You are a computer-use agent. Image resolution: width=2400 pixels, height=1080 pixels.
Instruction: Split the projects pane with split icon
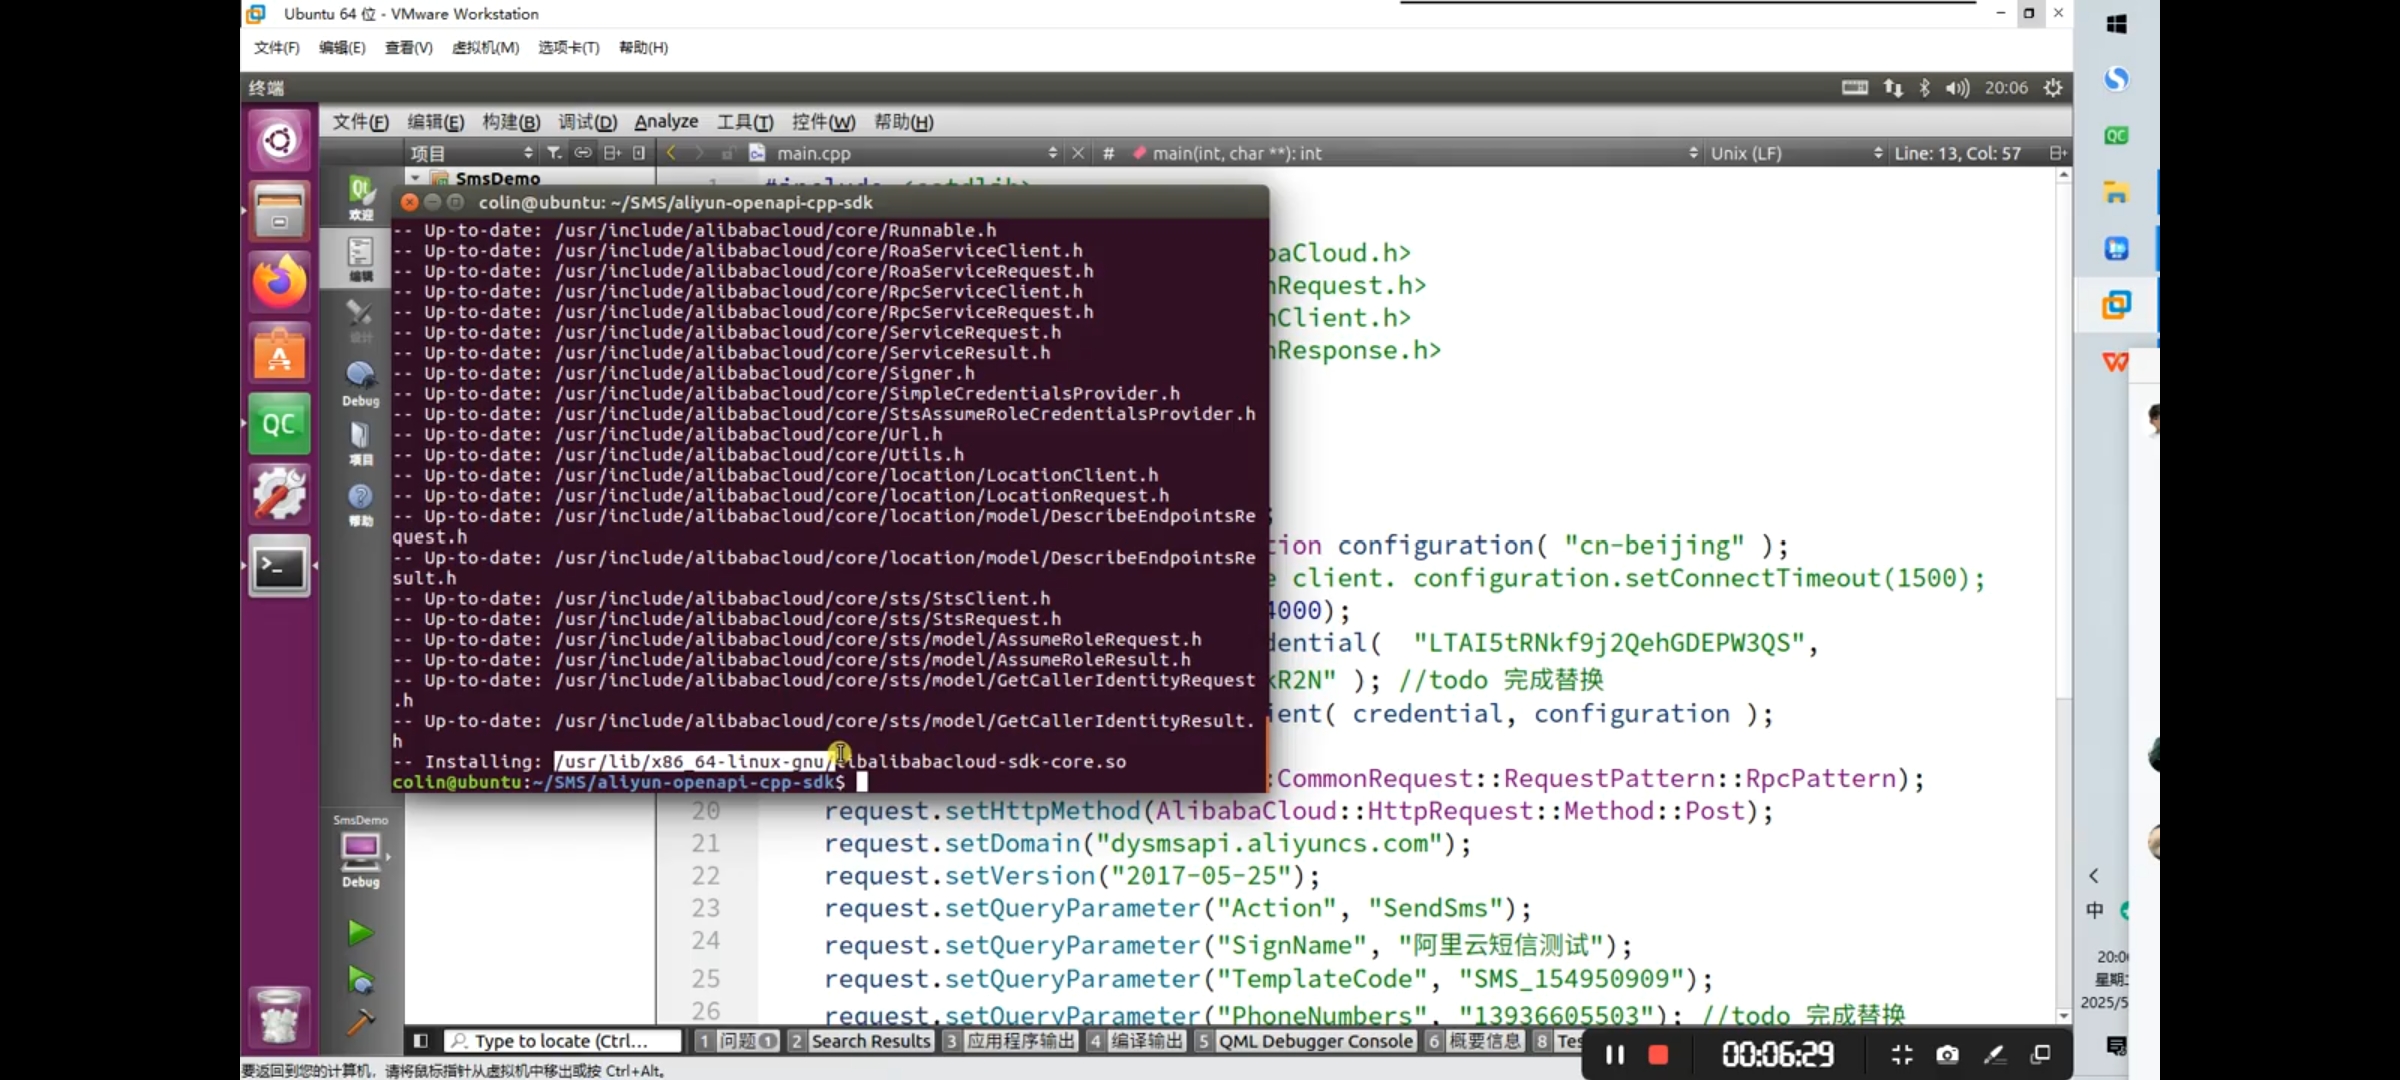click(x=612, y=153)
